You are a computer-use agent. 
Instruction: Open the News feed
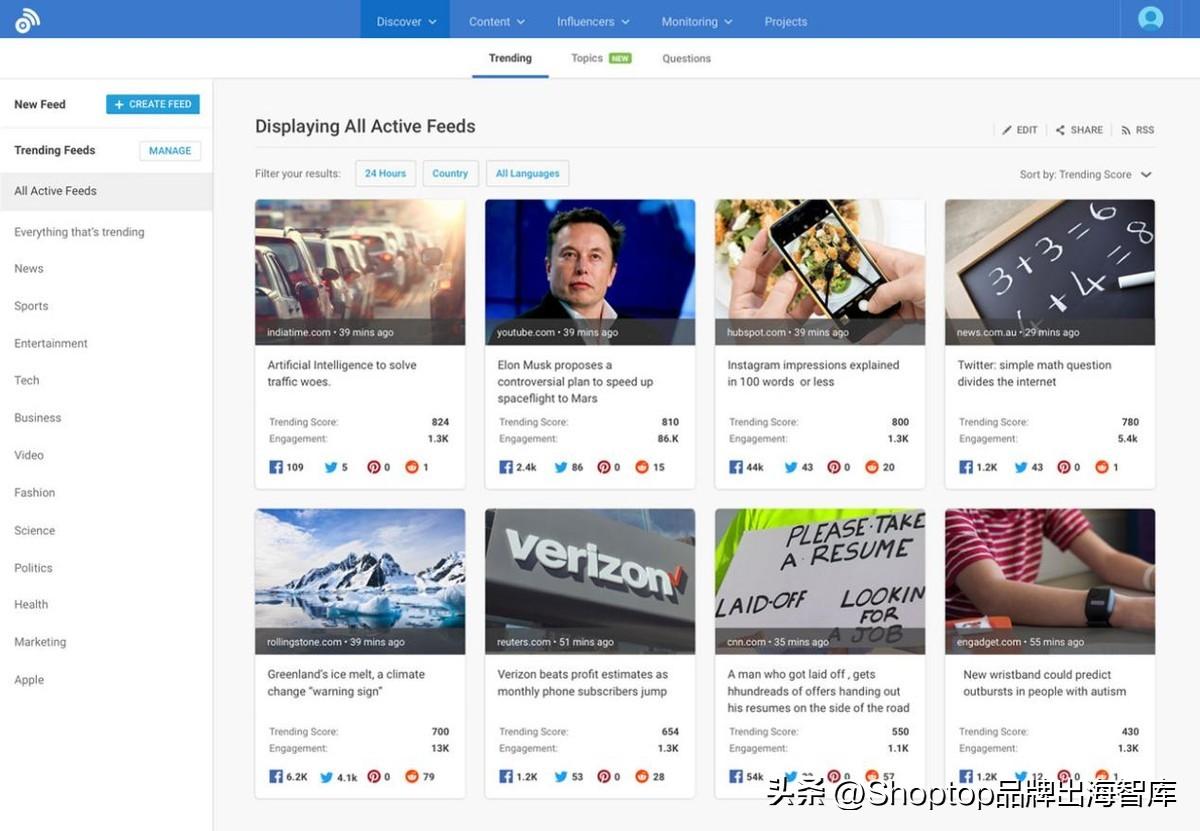(x=29, y=268)
